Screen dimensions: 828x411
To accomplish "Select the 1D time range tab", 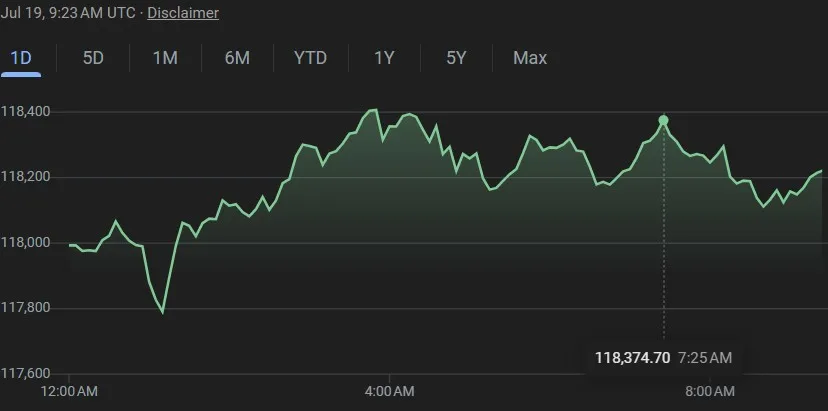I will click(x=21, y=58).
